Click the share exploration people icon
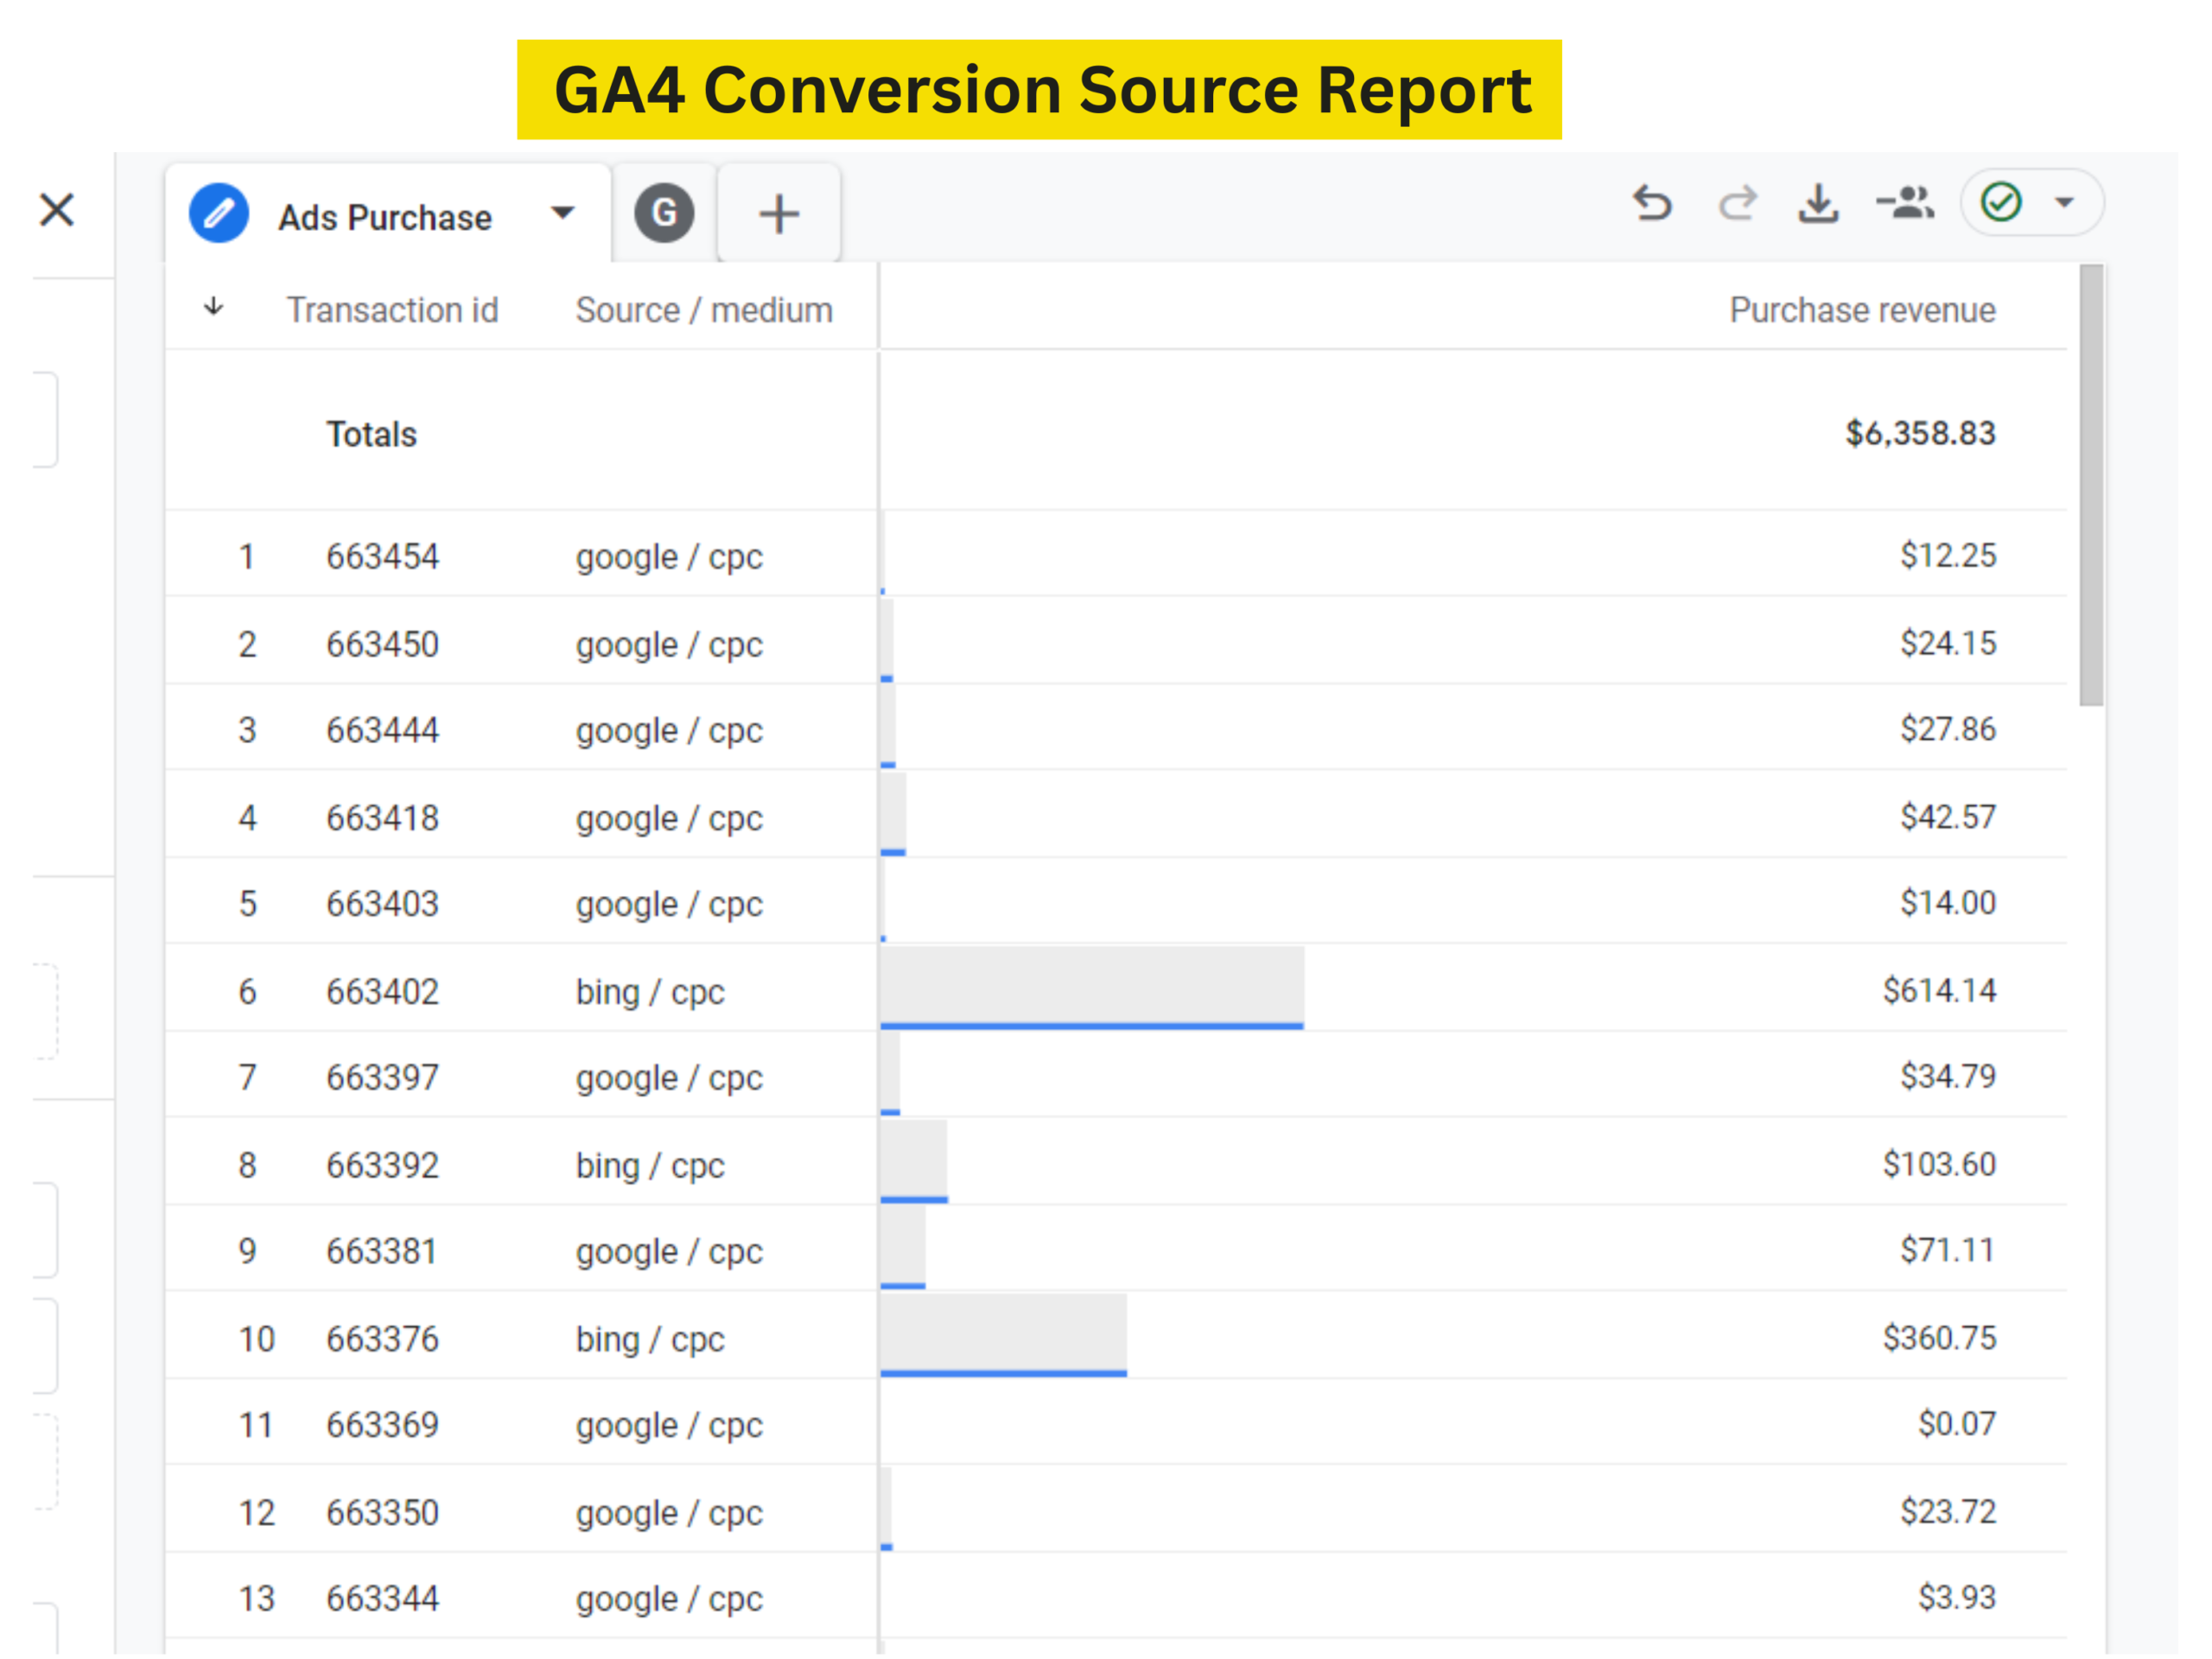 coord(1906,204)
